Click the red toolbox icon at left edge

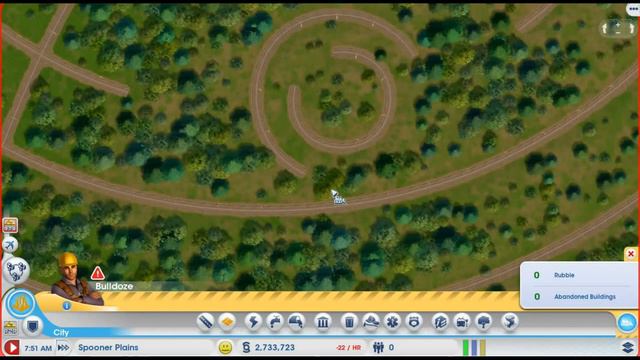point(10,225)
